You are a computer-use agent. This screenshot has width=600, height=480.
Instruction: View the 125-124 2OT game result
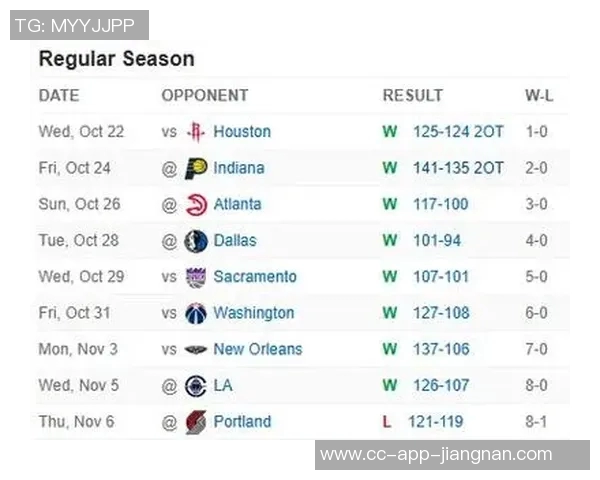pyautogui.click(x=458, y=132)
